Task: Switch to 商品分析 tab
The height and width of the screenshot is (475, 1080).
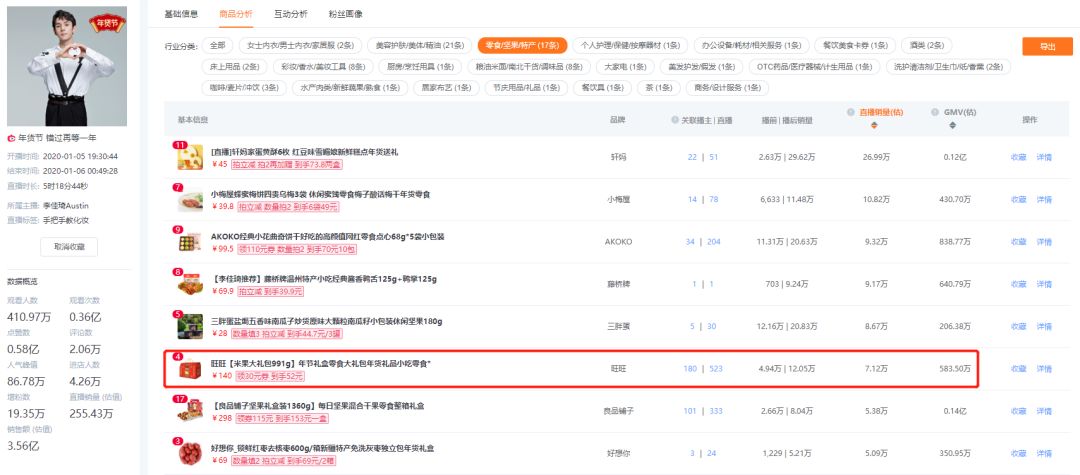Action: click(x=236, y=14)
